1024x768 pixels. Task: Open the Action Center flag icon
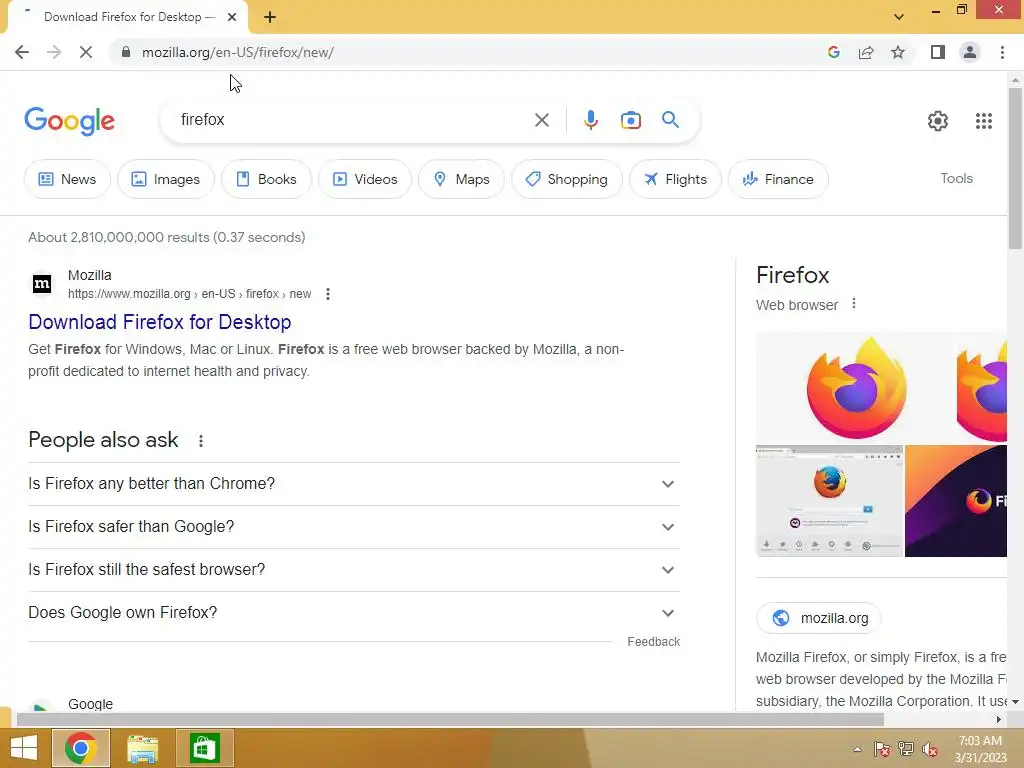click(881, 749)
